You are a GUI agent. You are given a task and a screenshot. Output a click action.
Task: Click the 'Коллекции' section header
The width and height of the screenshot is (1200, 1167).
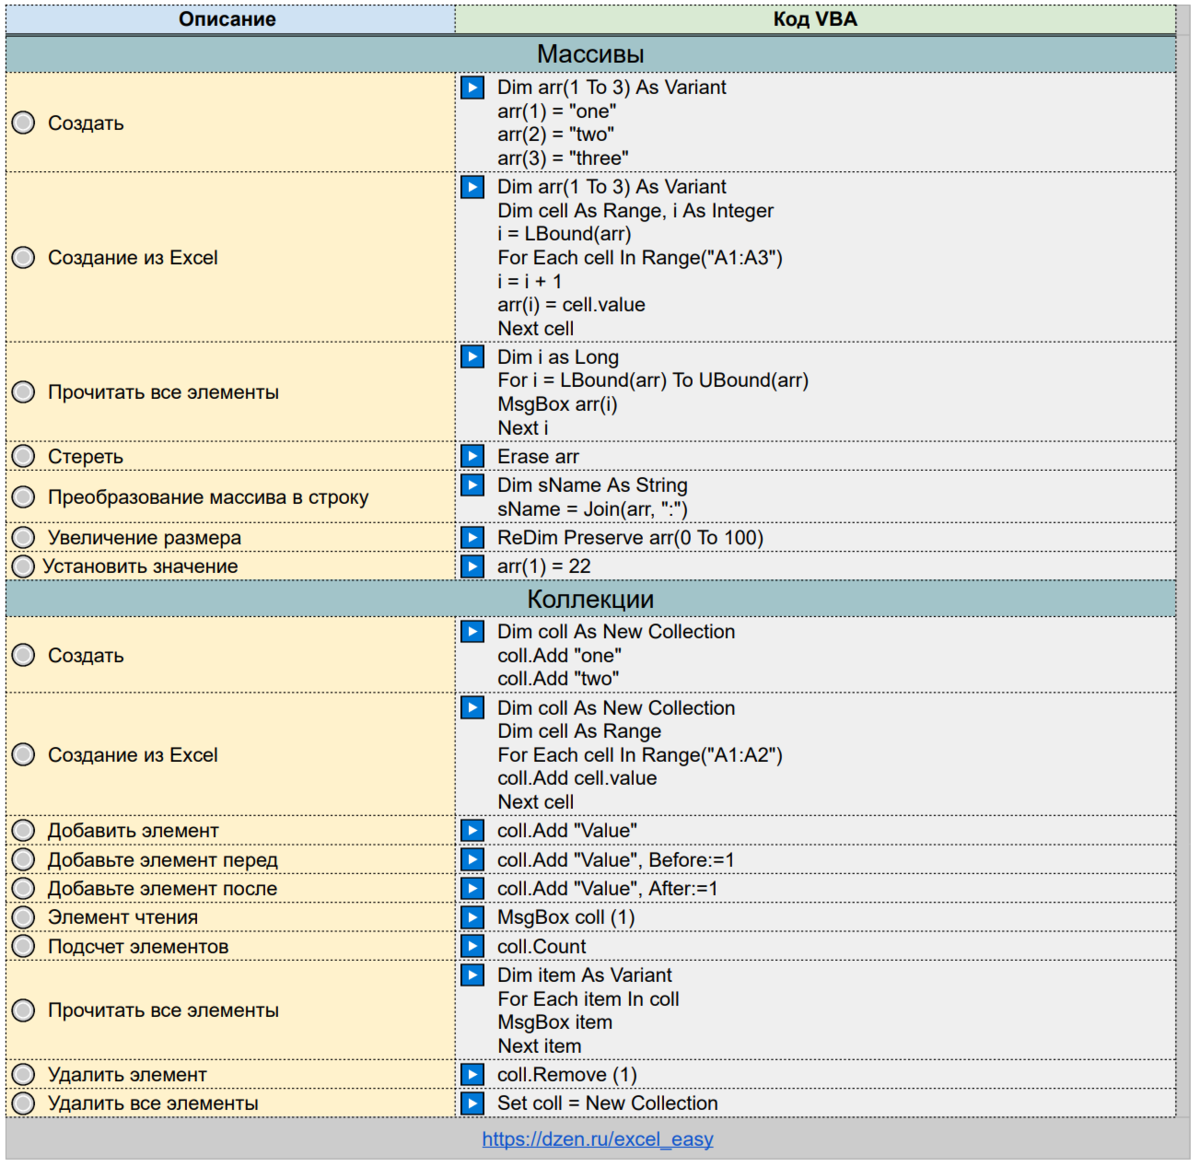pos(590,599)
